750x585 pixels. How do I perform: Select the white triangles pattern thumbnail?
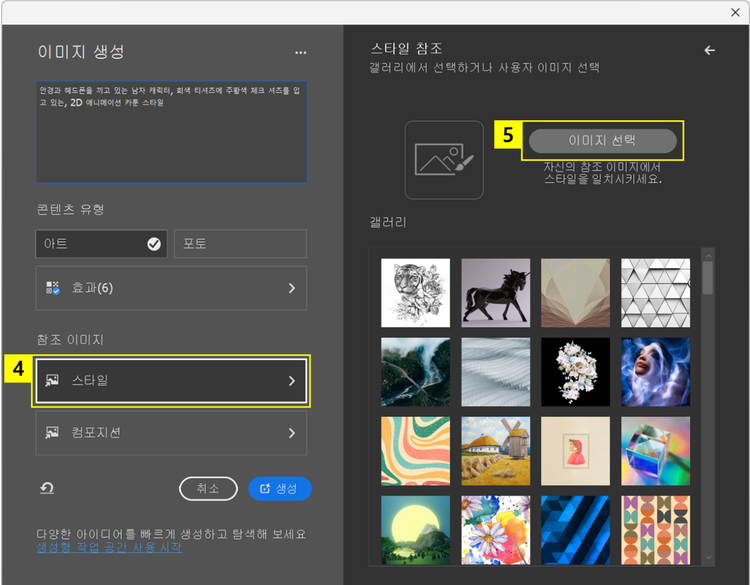(655, 293)
